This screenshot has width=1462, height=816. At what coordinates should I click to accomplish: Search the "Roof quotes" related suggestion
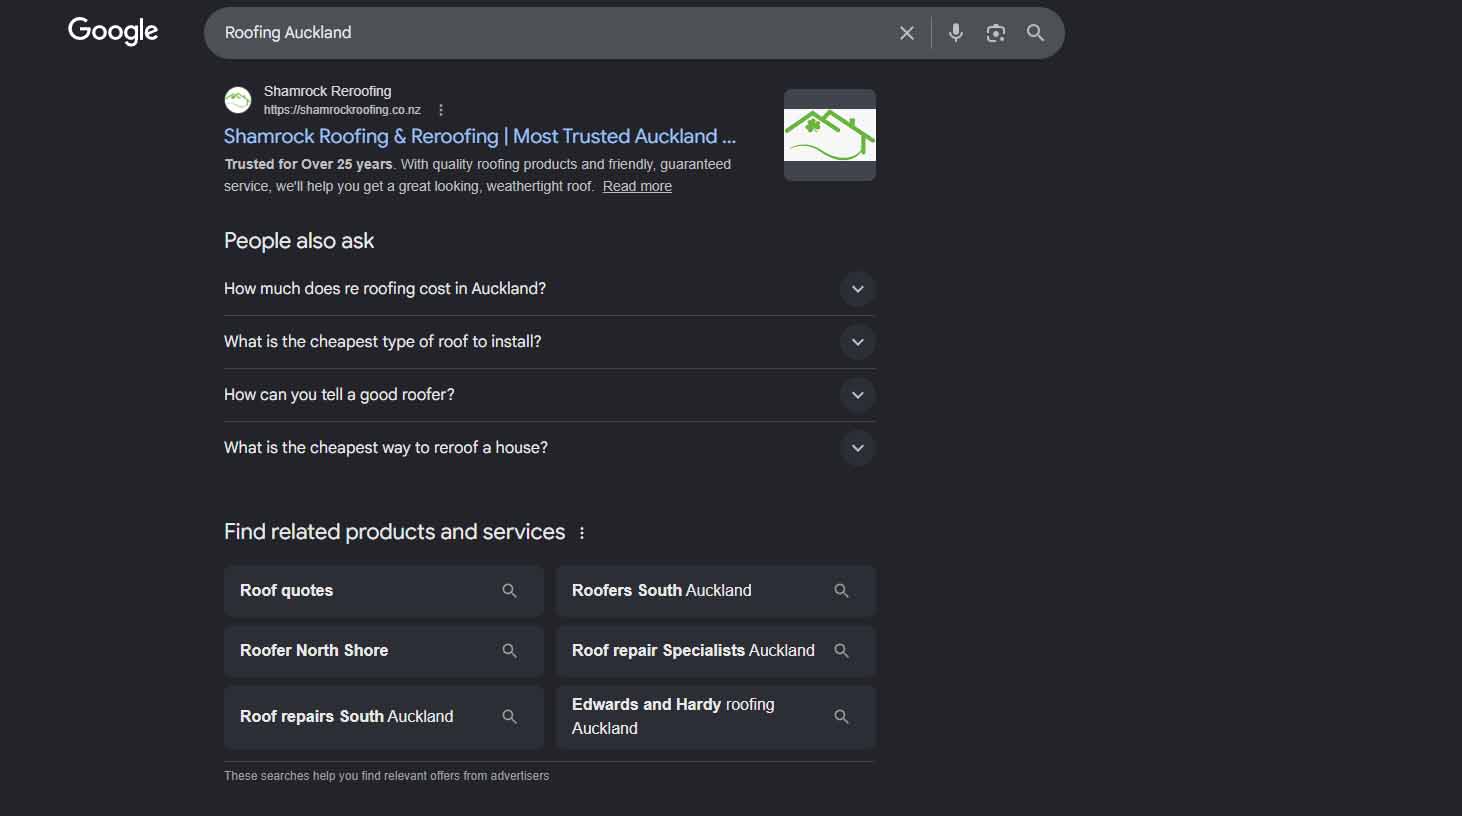[x=383, y=591]
